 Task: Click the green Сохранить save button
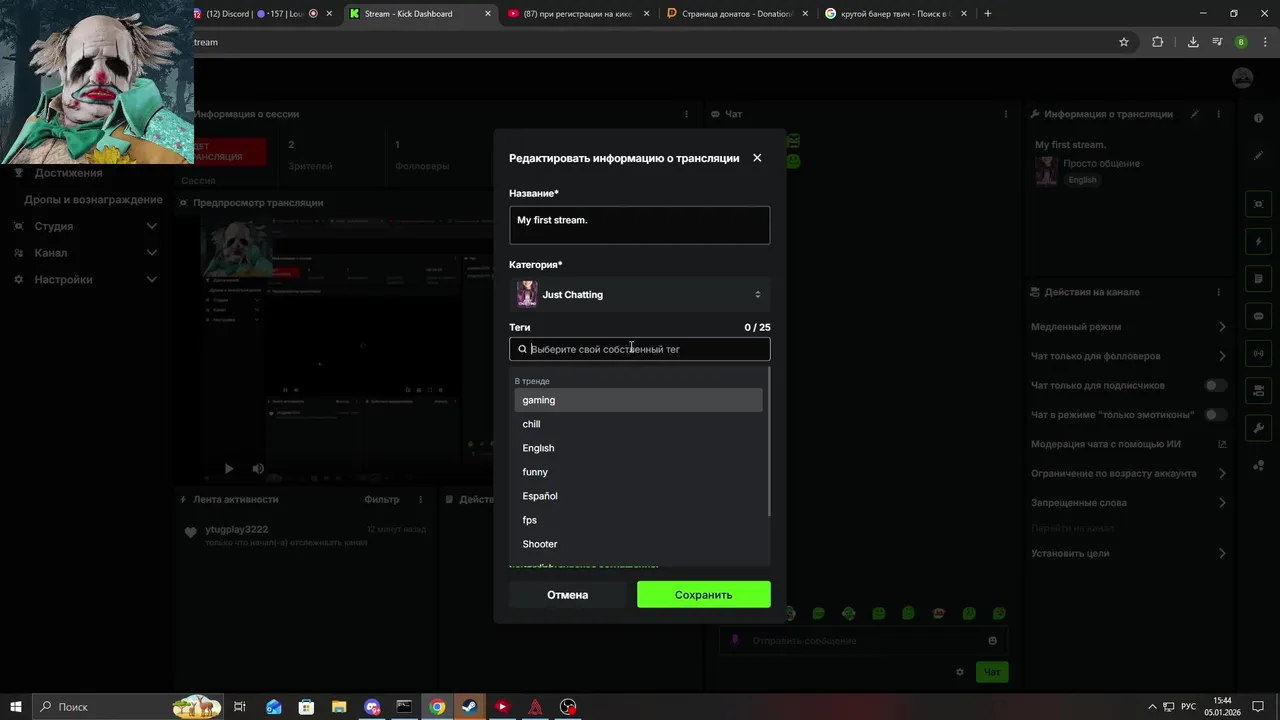(x=704, y=594)
